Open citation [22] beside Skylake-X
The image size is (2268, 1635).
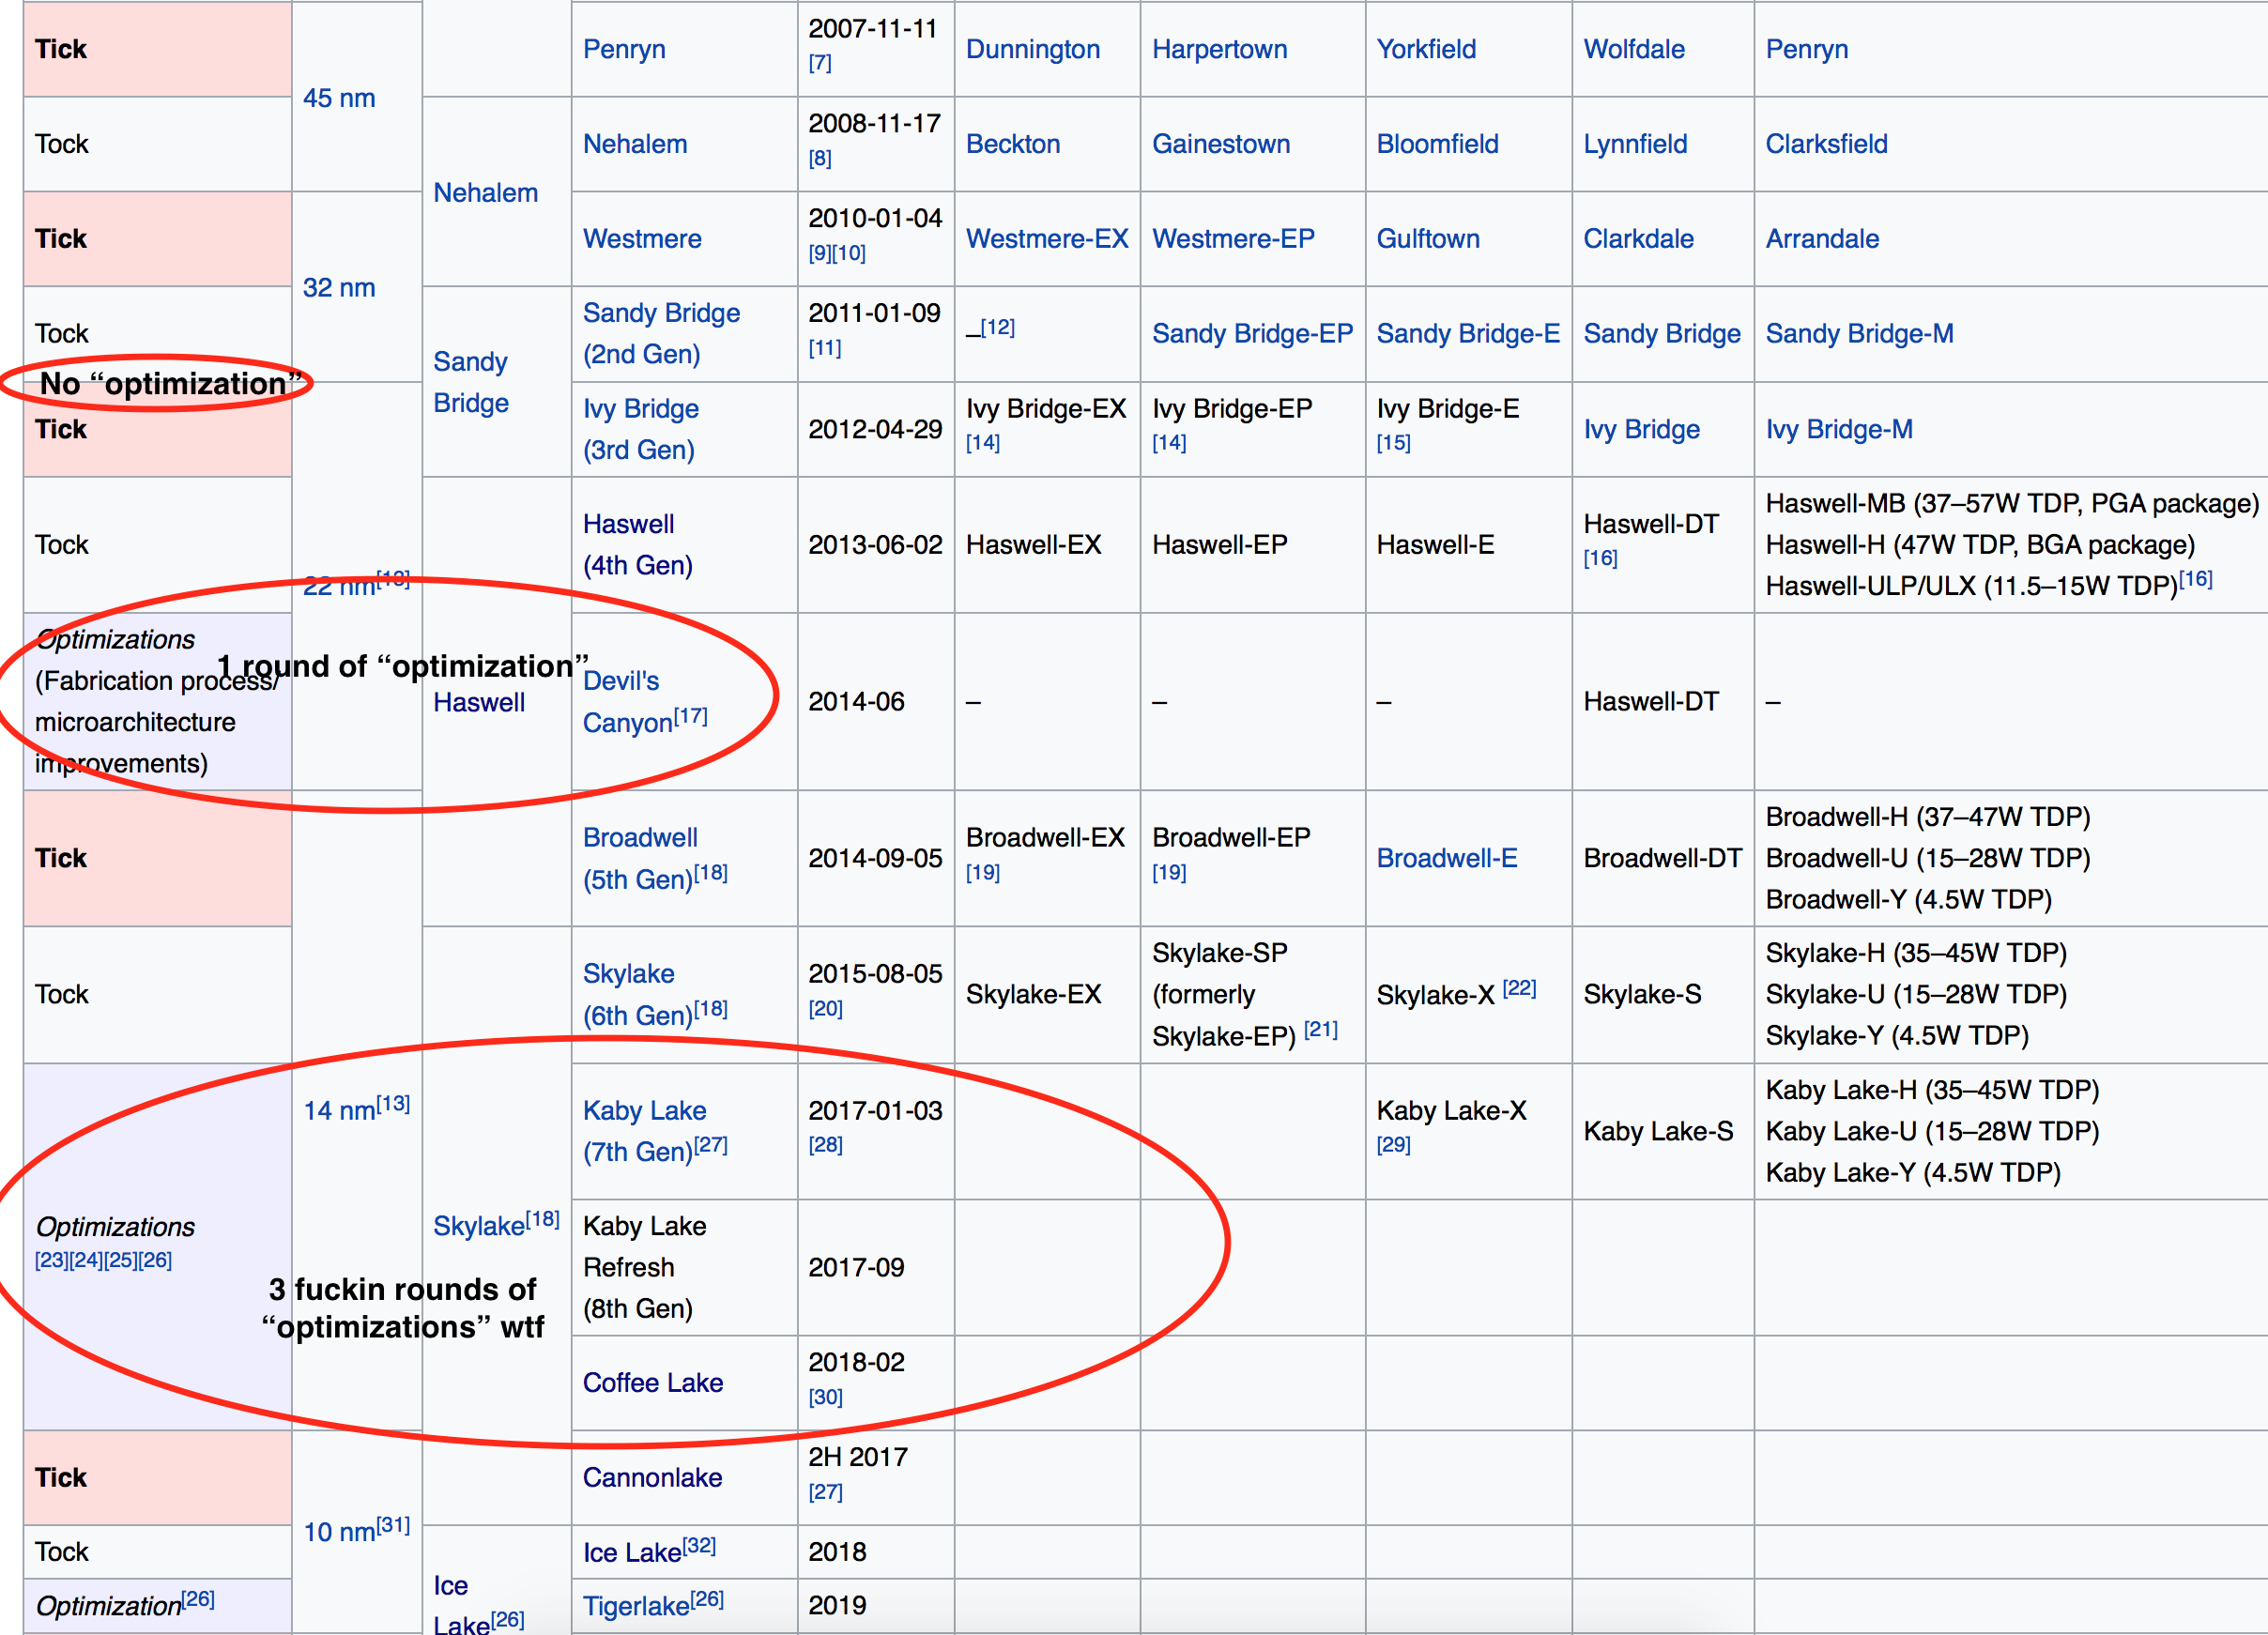tap(1520, 988)
